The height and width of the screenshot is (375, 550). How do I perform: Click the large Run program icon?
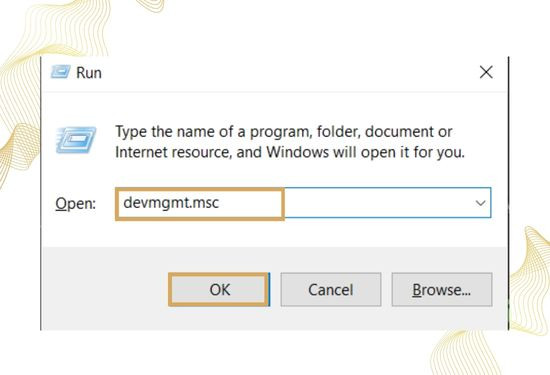point(76,140)
